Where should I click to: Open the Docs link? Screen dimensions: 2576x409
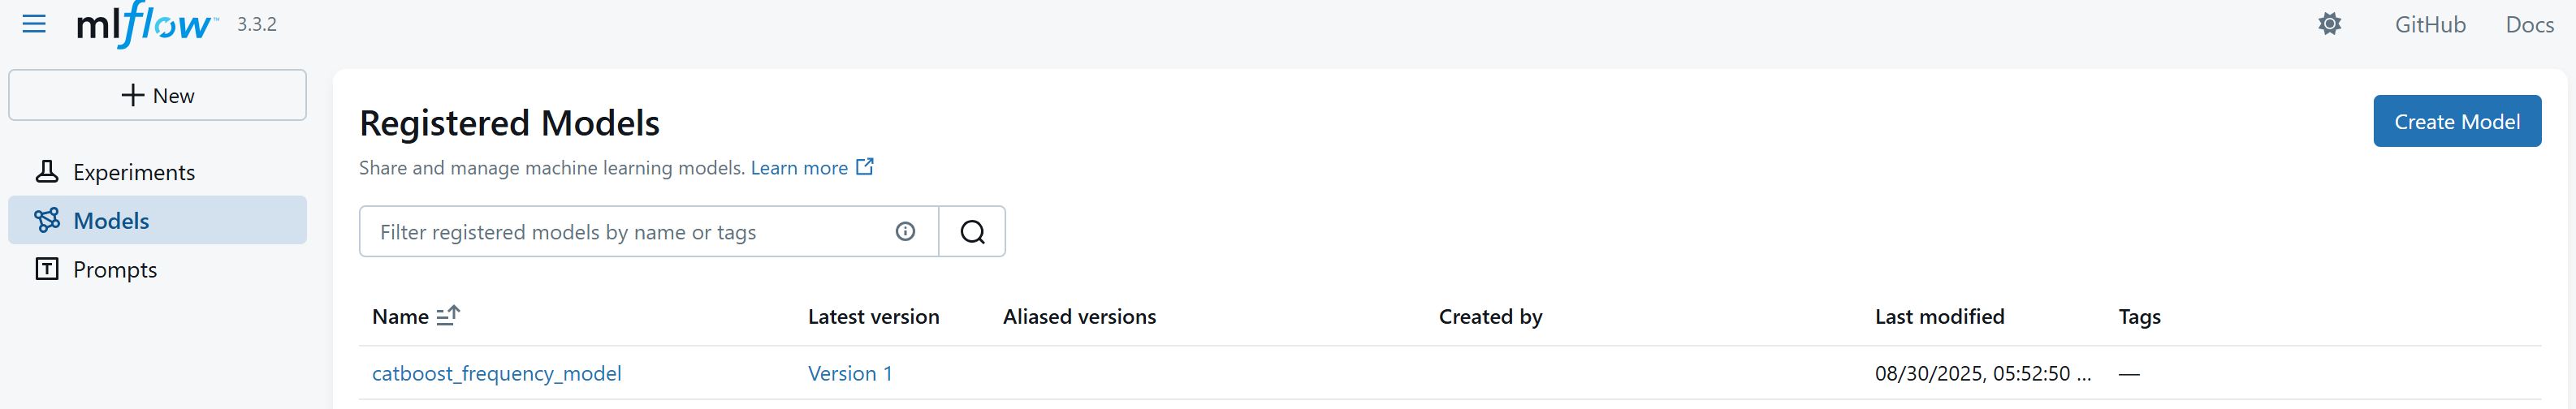(2529, 24)
